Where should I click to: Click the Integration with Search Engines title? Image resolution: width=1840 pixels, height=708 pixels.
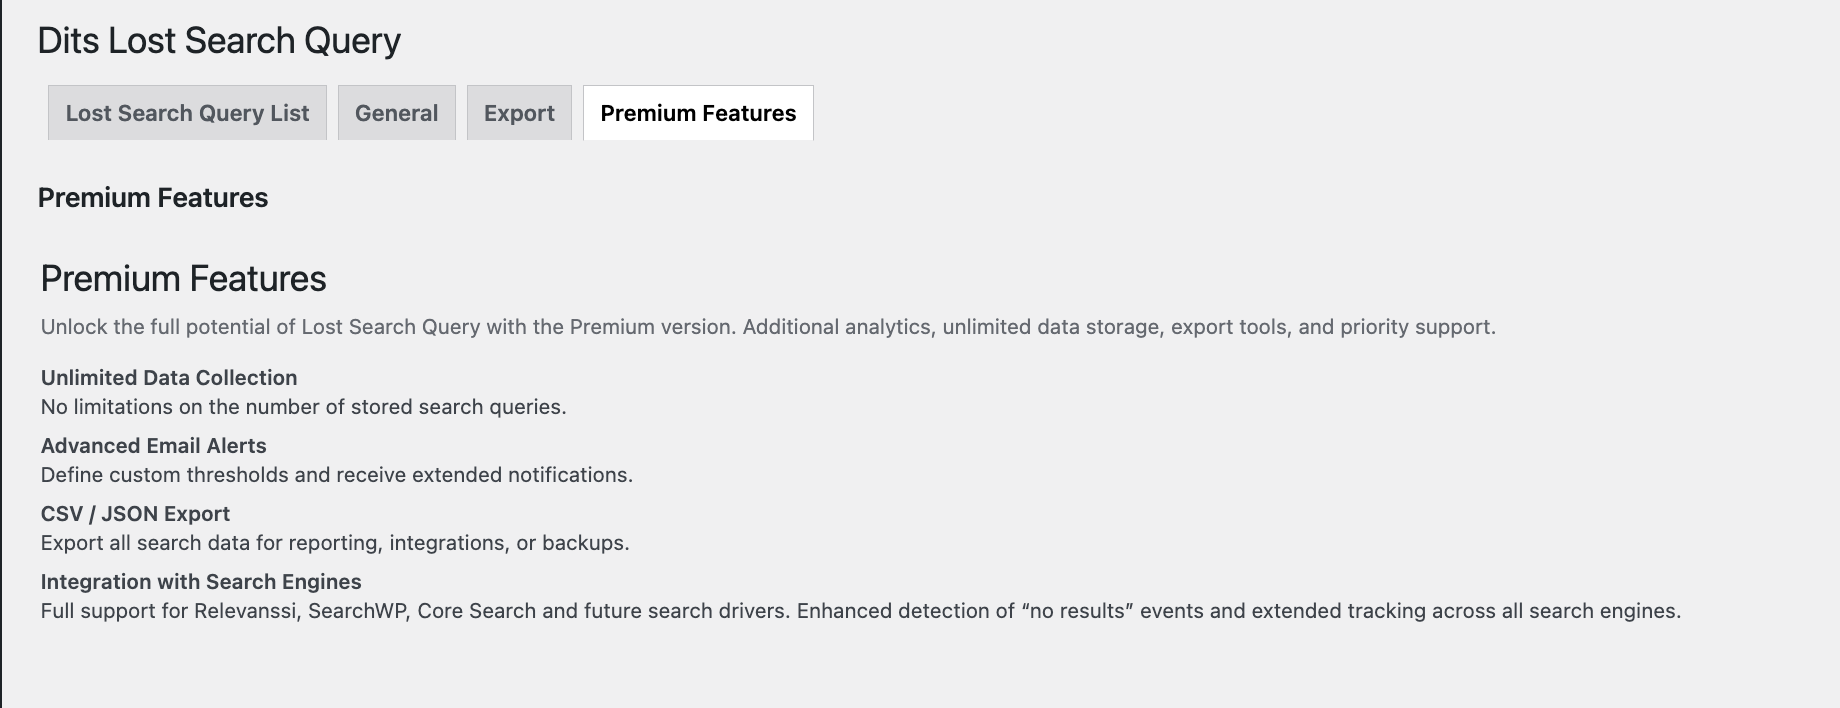pyautogui.click(x=201, y=582)
